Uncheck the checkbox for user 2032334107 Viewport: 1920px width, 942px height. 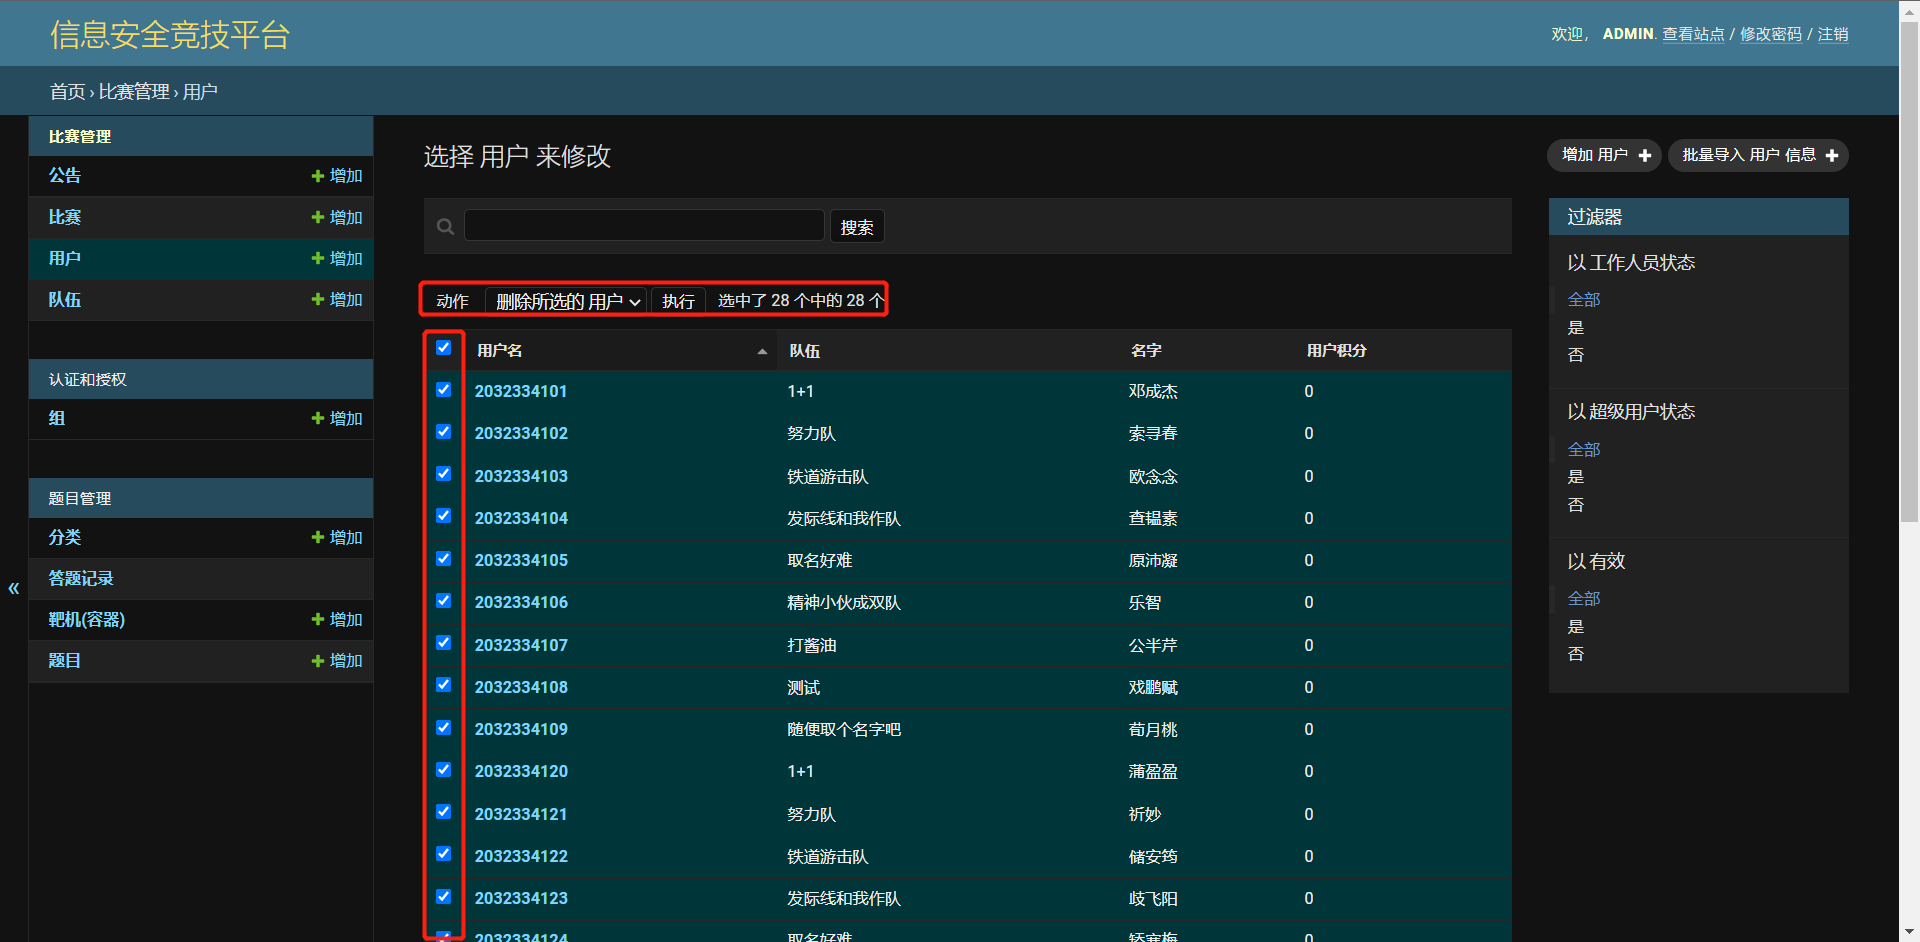tap(444, 643)
